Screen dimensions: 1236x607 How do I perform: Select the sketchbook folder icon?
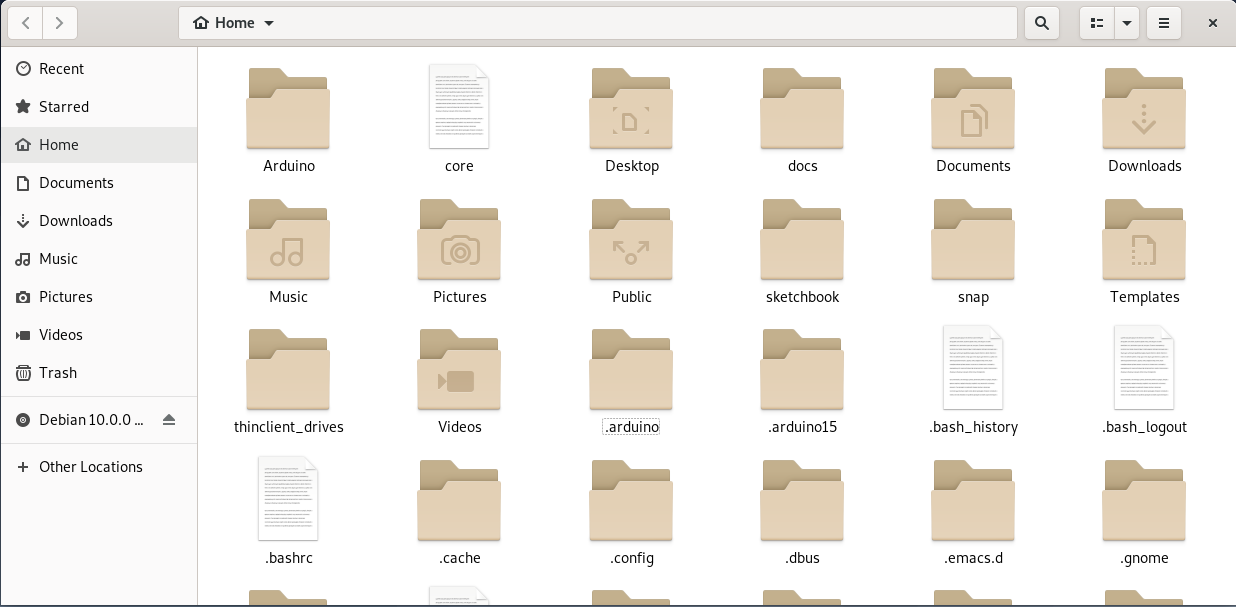[802, 239]
